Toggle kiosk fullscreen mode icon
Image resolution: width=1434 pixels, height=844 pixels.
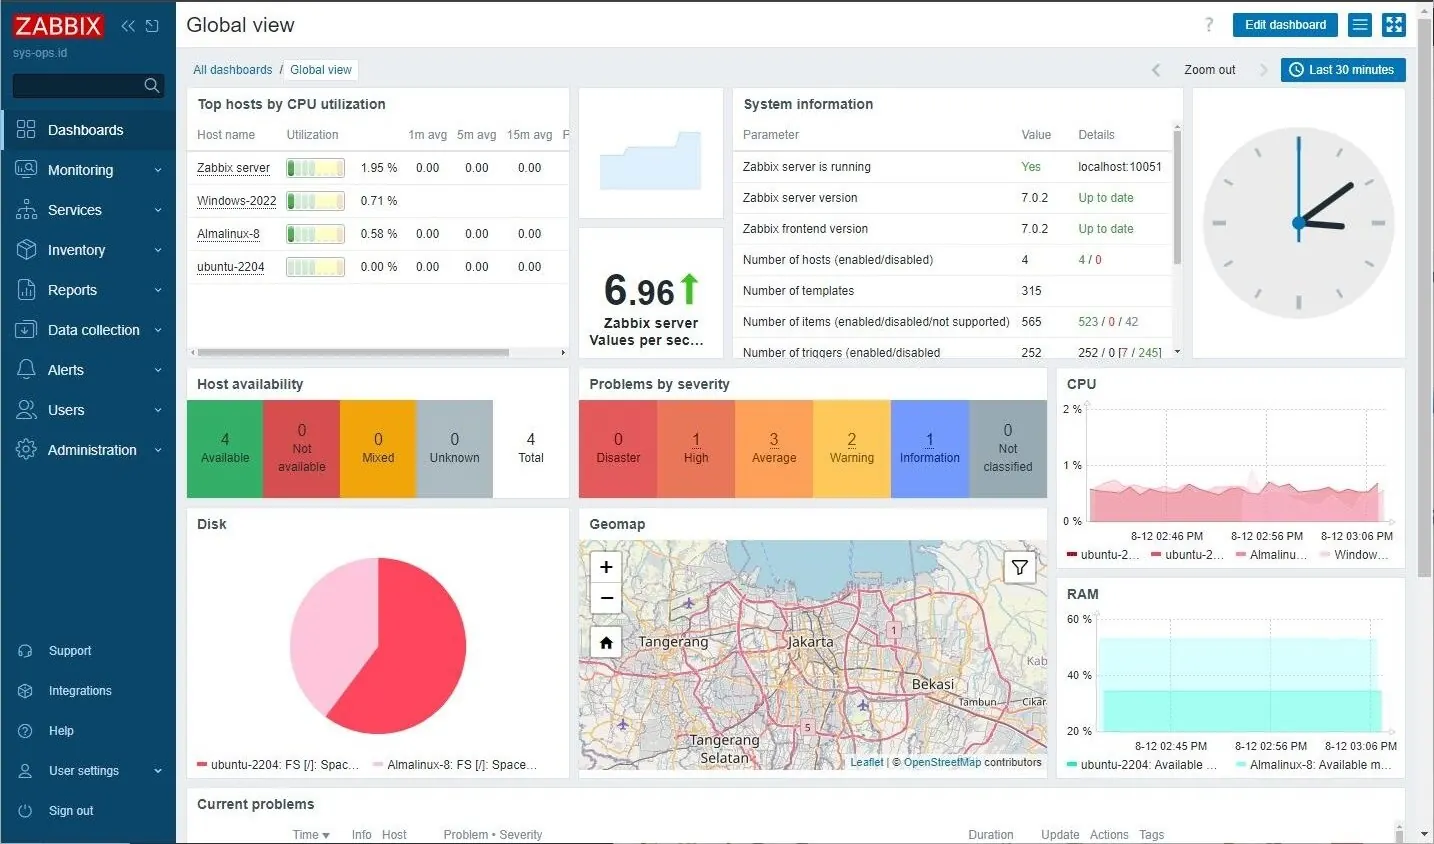point(1394,25)
